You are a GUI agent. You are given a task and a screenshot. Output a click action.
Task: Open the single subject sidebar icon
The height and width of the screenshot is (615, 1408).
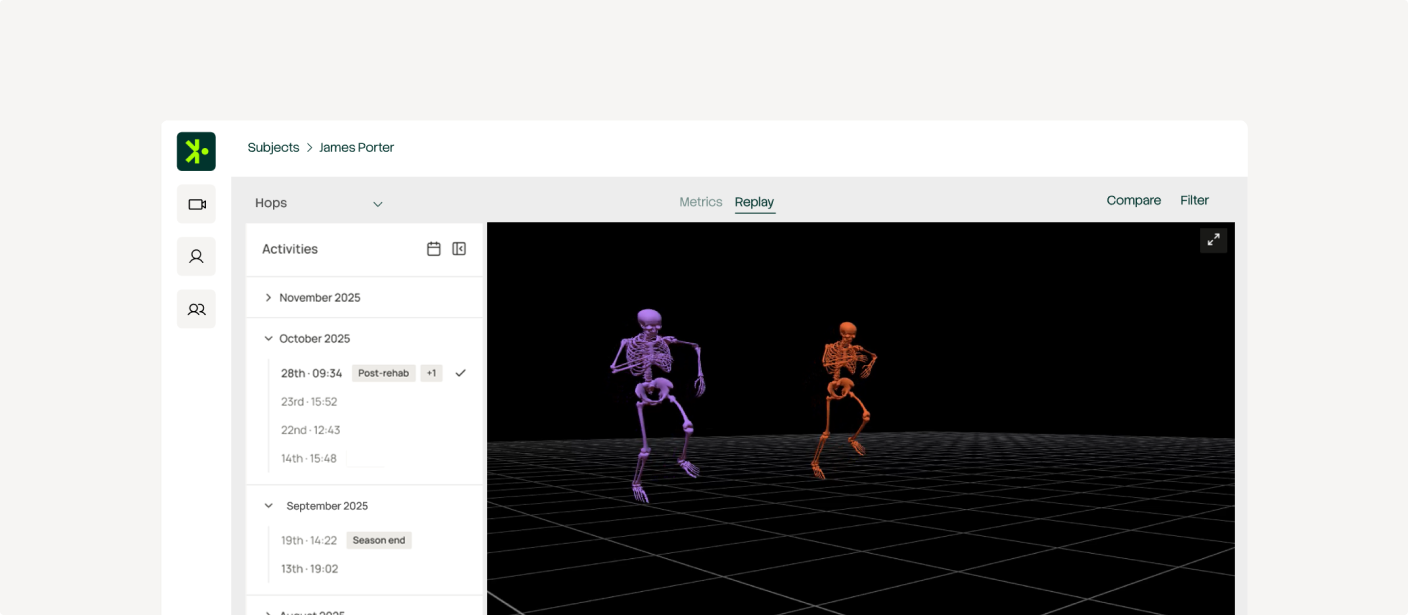(196, 256)
